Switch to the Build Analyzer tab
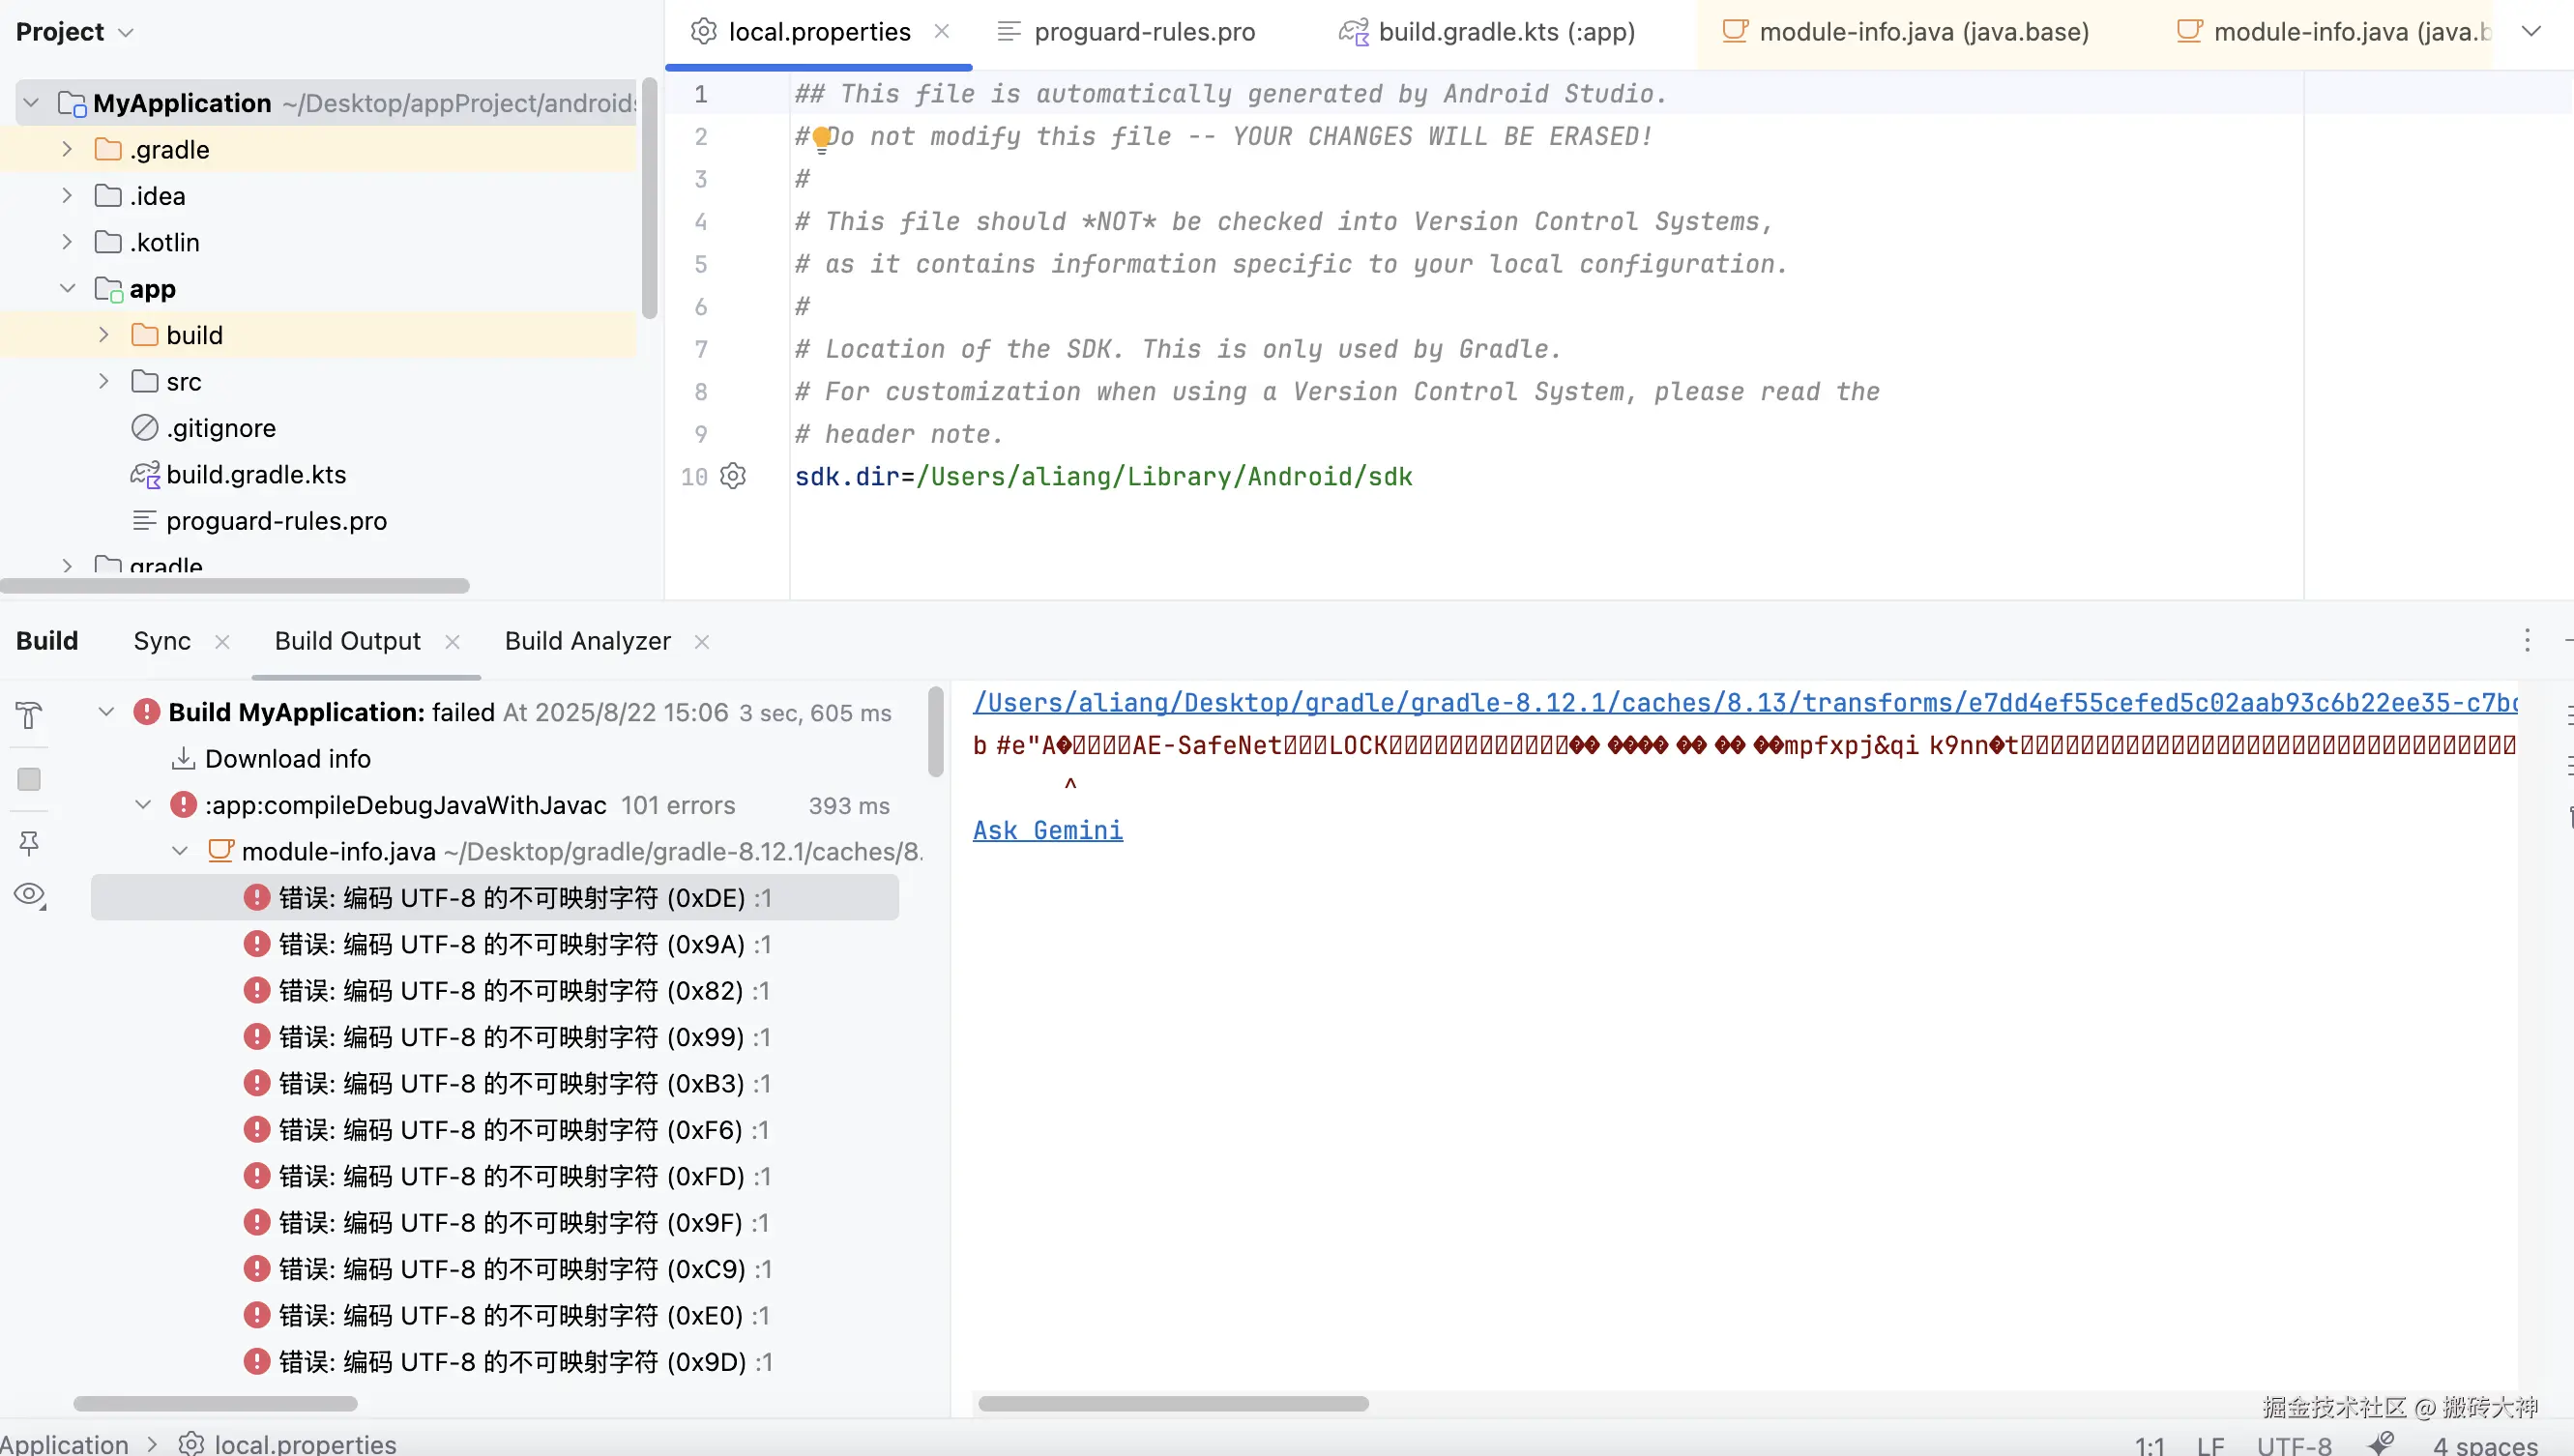Image resolution: width=2574 pixels, height=1456 pixels. click(x=587, y=641)
